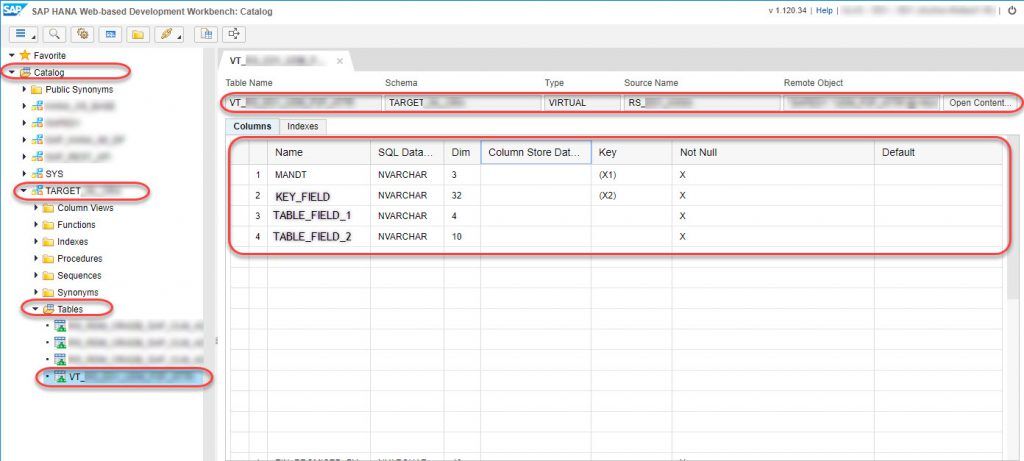This screenshot has height=461, width=1024.
Task: Open link tool dropdown arrow
Action: click(x=180, y=37)
